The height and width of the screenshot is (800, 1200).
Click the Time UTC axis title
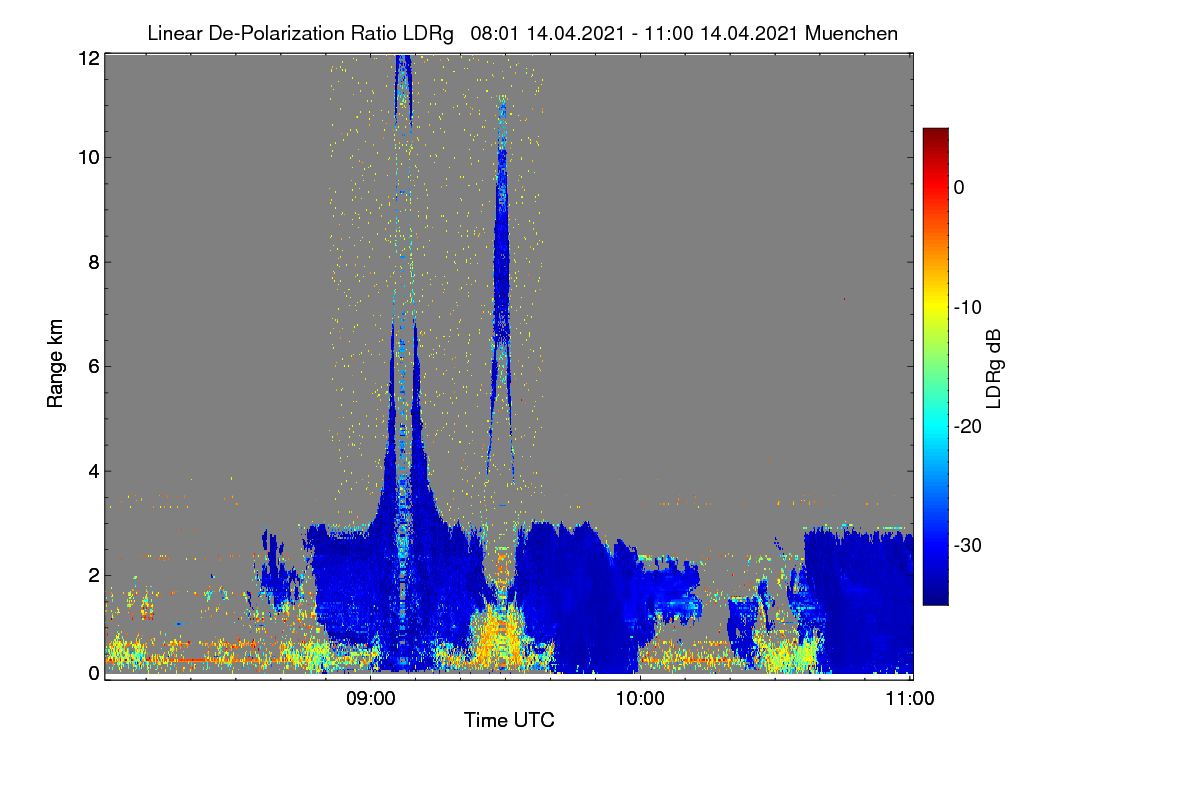(x=509, y=720)
